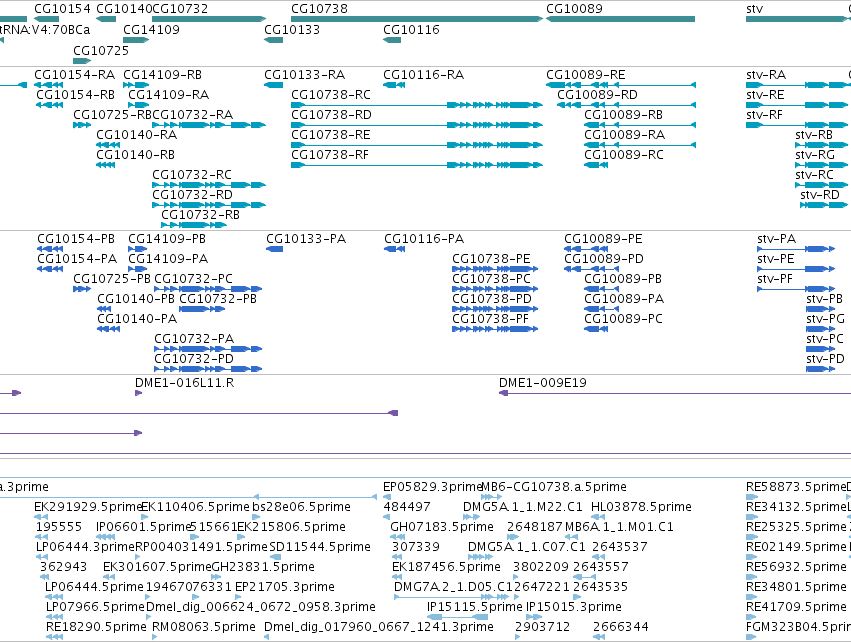Click EST GH07183.5prime
This screenshot has width=851, height=642.
click(442, 527)
